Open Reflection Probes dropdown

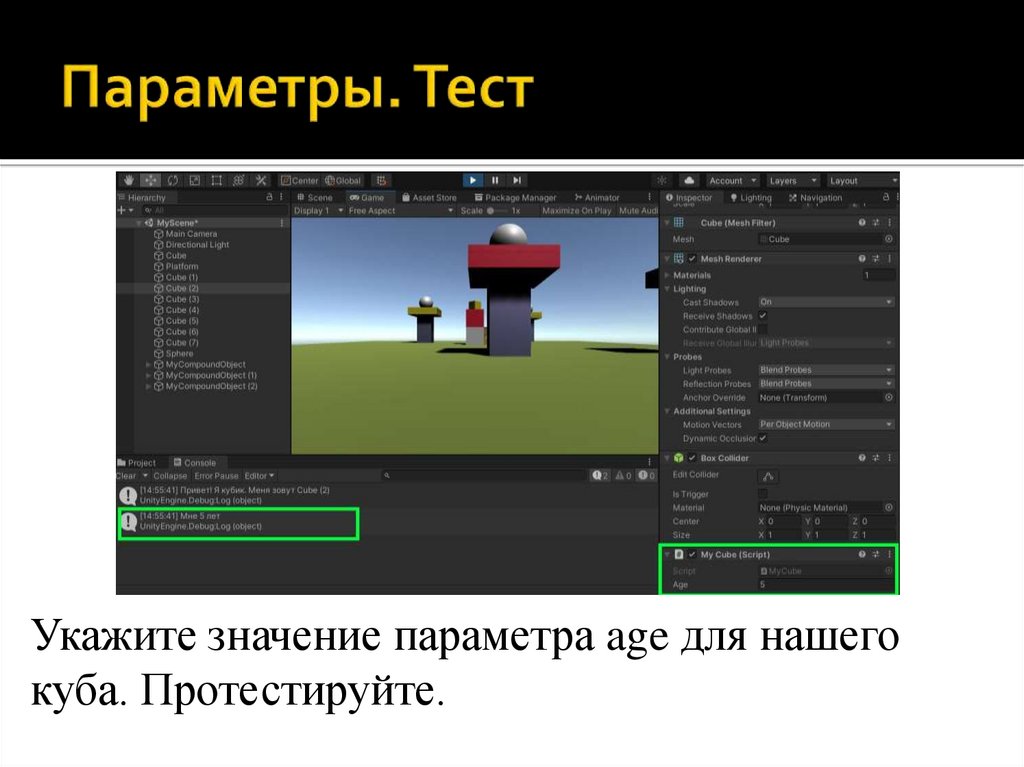(826, 384)
